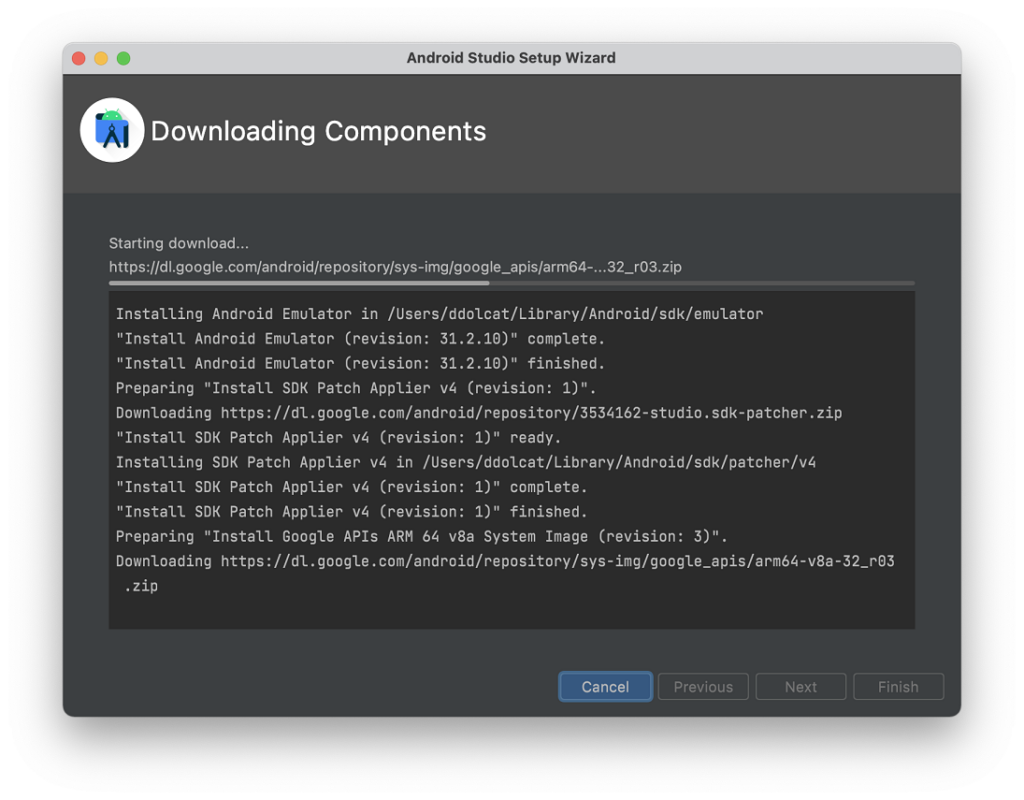This screenshot has width=1024, height=800.
Task: Click the SDK Patch Applier "ready" log line
Action: pos(338,437)
